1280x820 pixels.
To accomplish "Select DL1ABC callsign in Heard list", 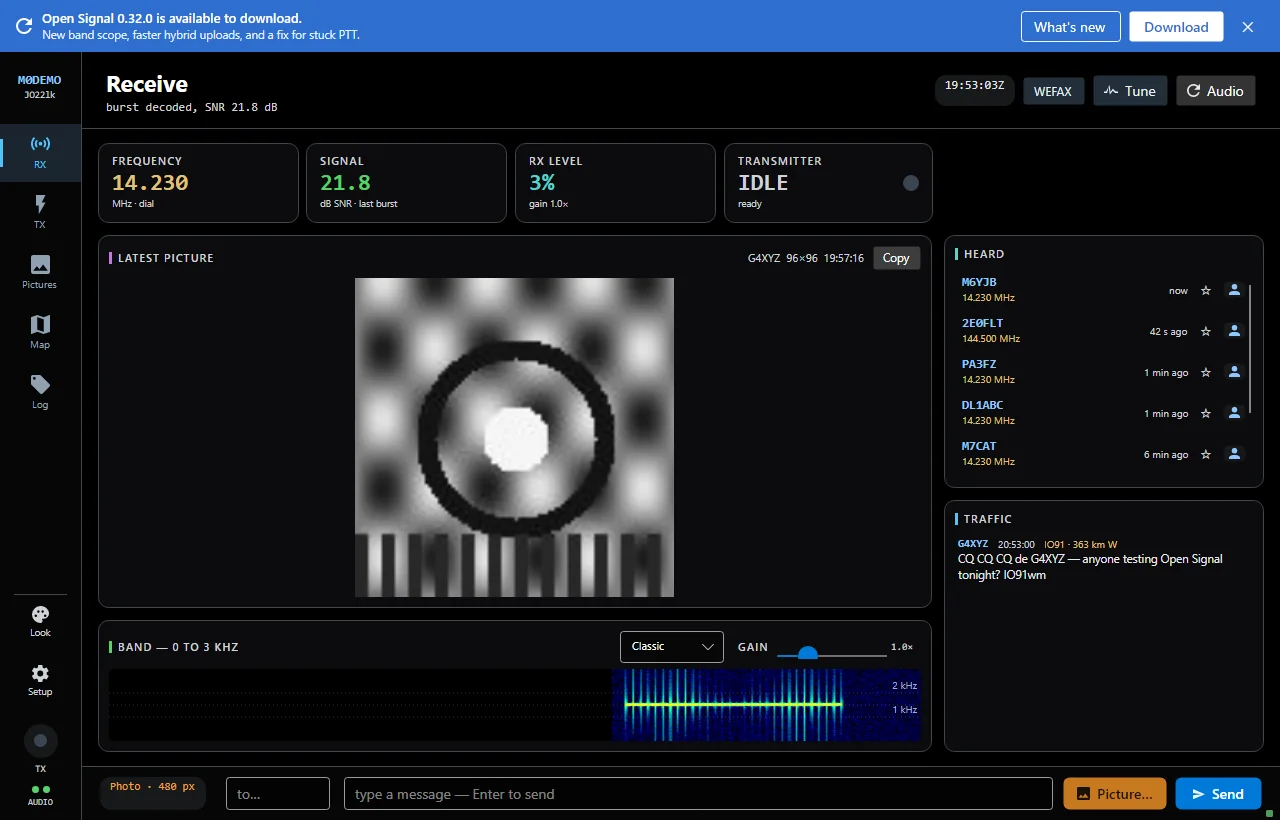I will pyautogui.click(x=982, y=405).
